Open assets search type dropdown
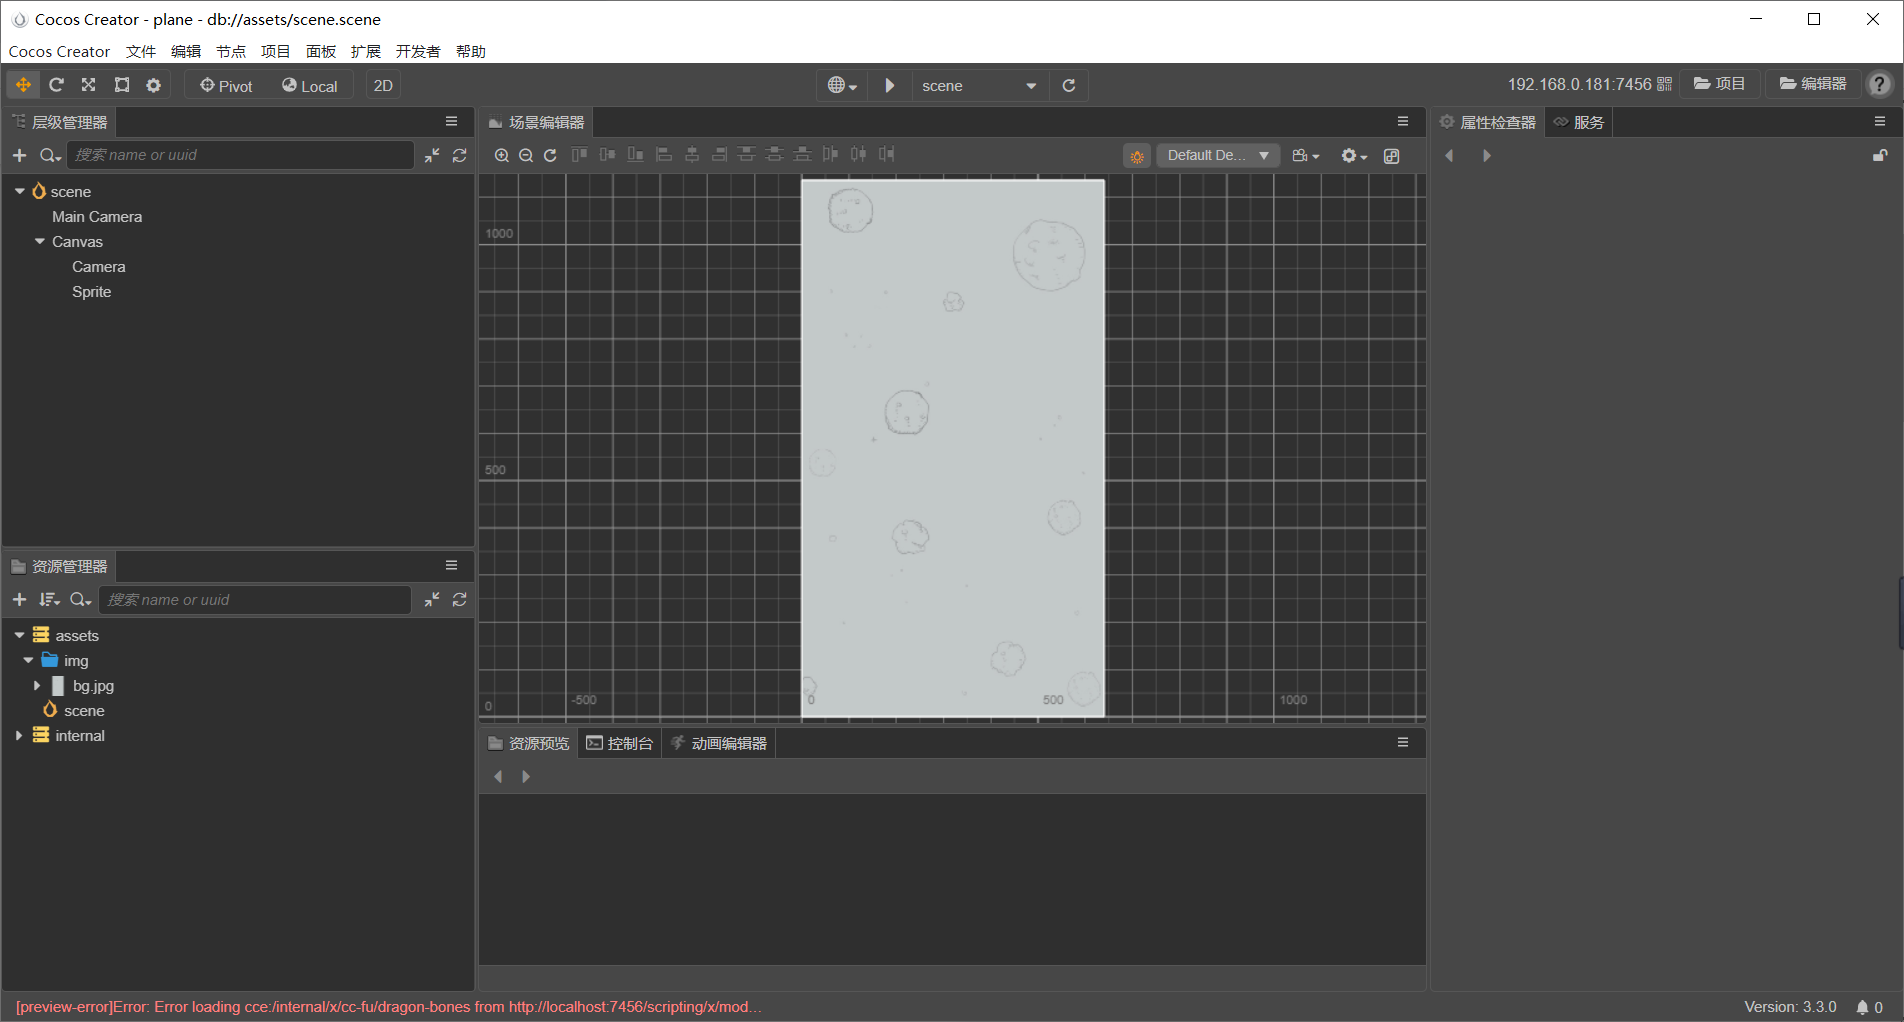Image resolution: width=1904 pixels, height=1022 pixels. 81,599
